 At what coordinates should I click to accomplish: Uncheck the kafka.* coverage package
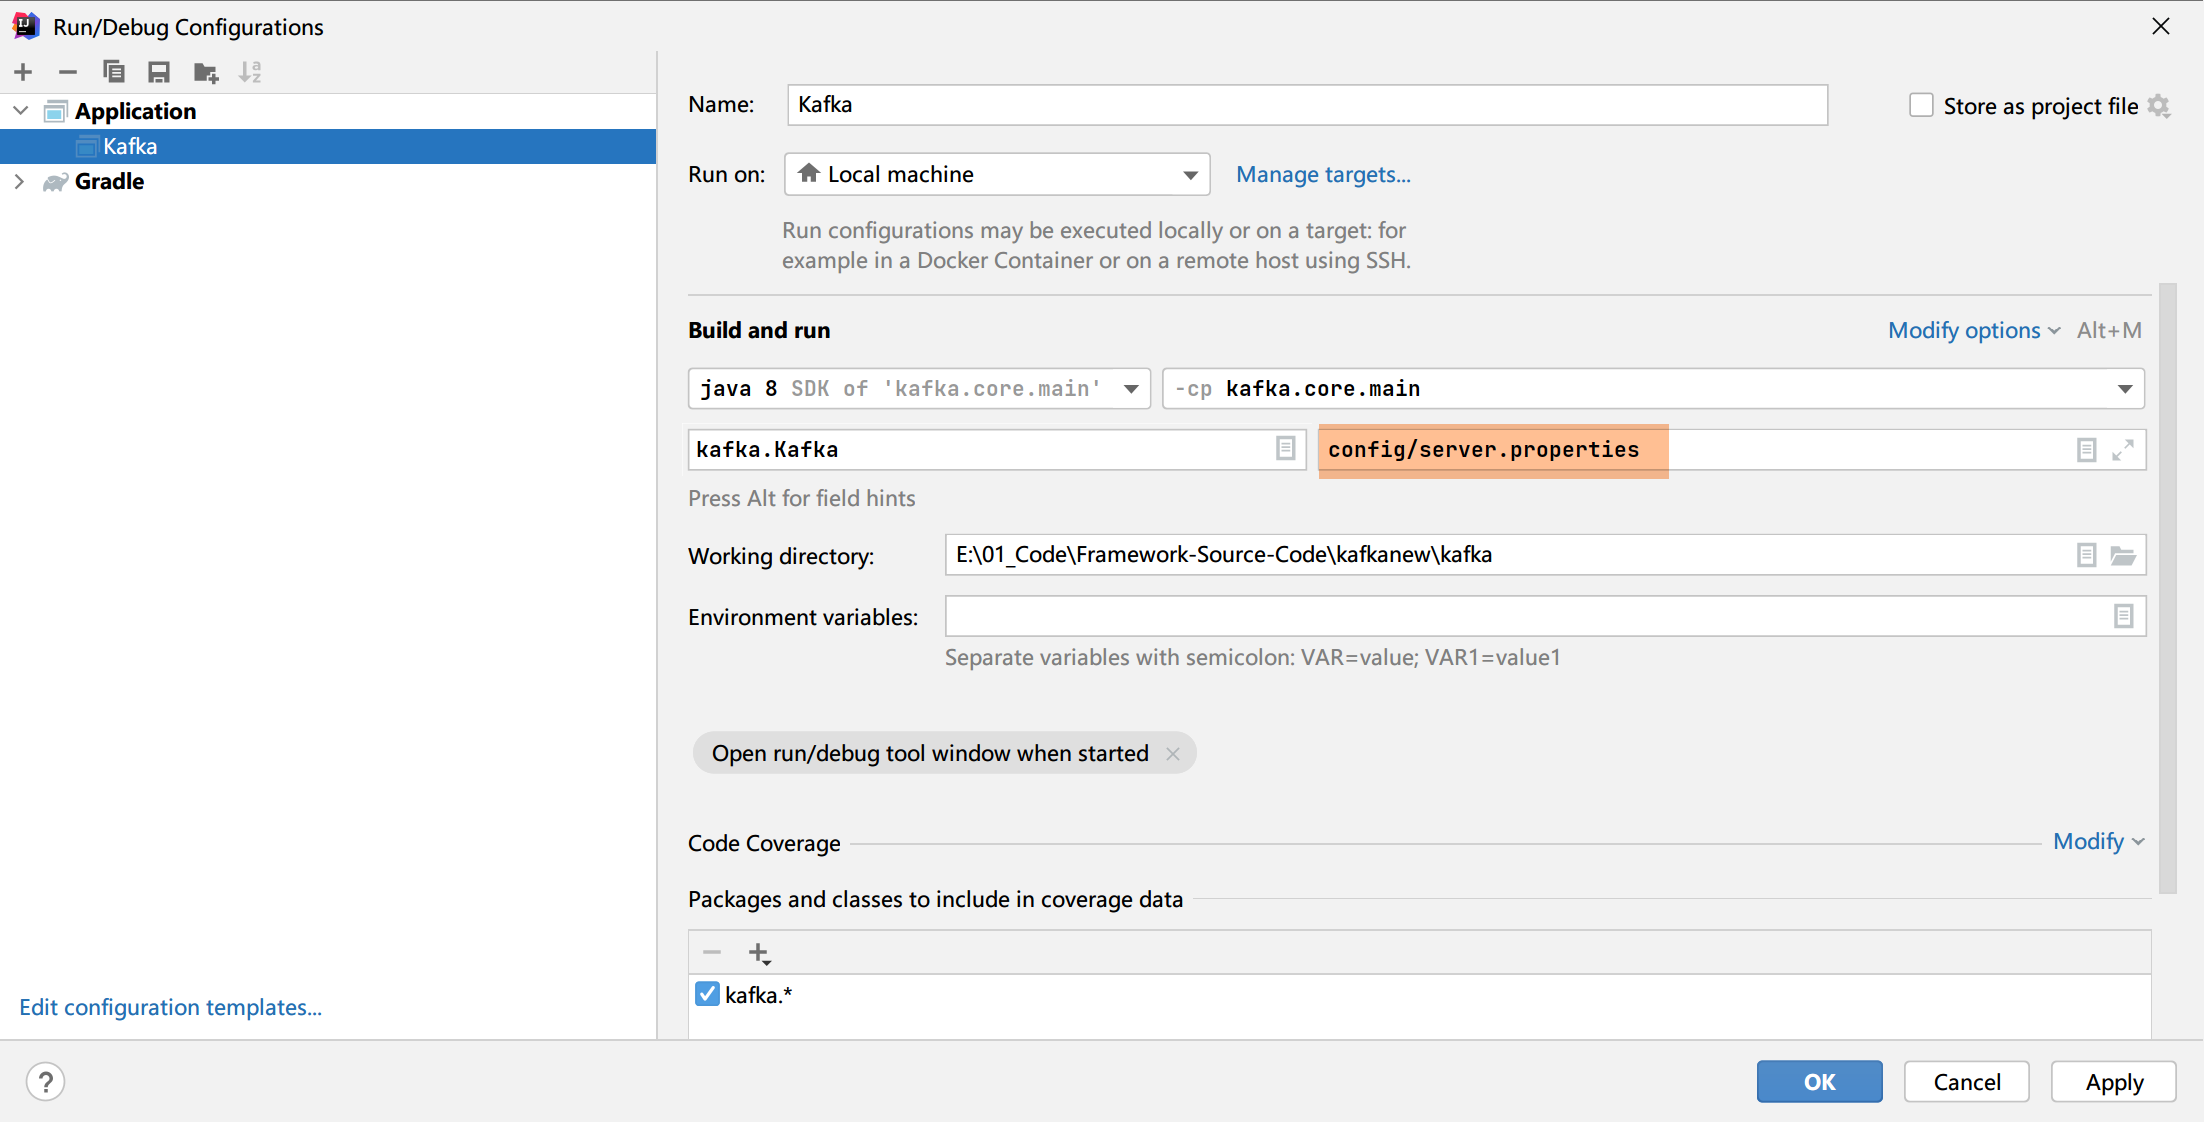(x=707, y=994)
